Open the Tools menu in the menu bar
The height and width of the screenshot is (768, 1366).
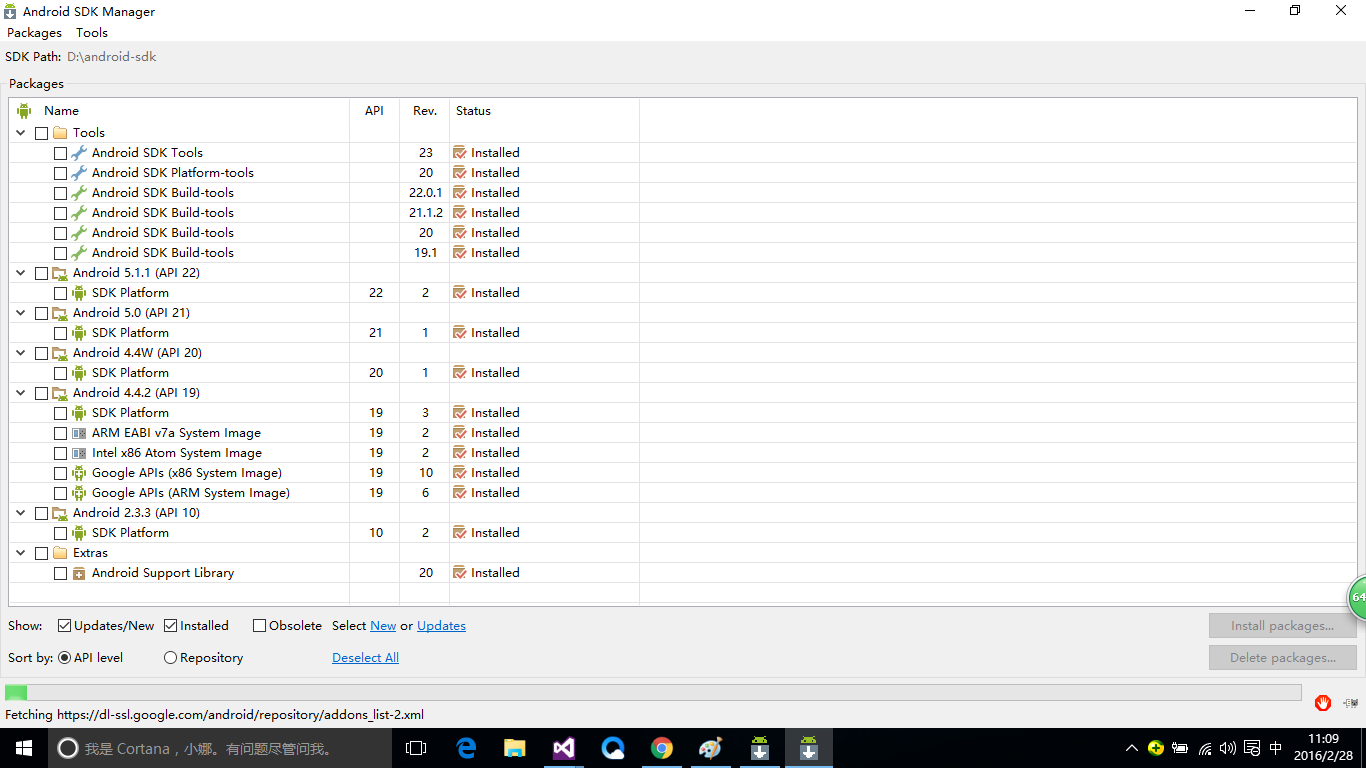[x=92, y=33]
